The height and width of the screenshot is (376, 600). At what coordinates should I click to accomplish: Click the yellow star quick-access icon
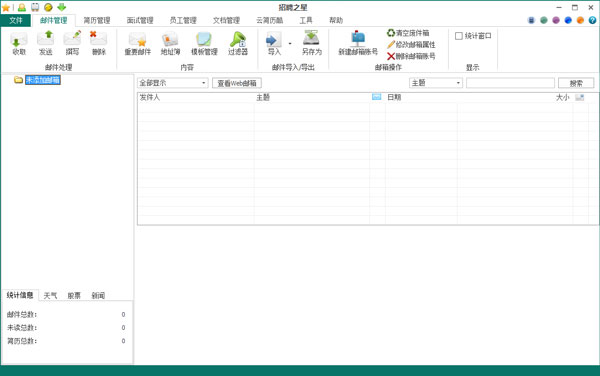click(x=6, y=7)
